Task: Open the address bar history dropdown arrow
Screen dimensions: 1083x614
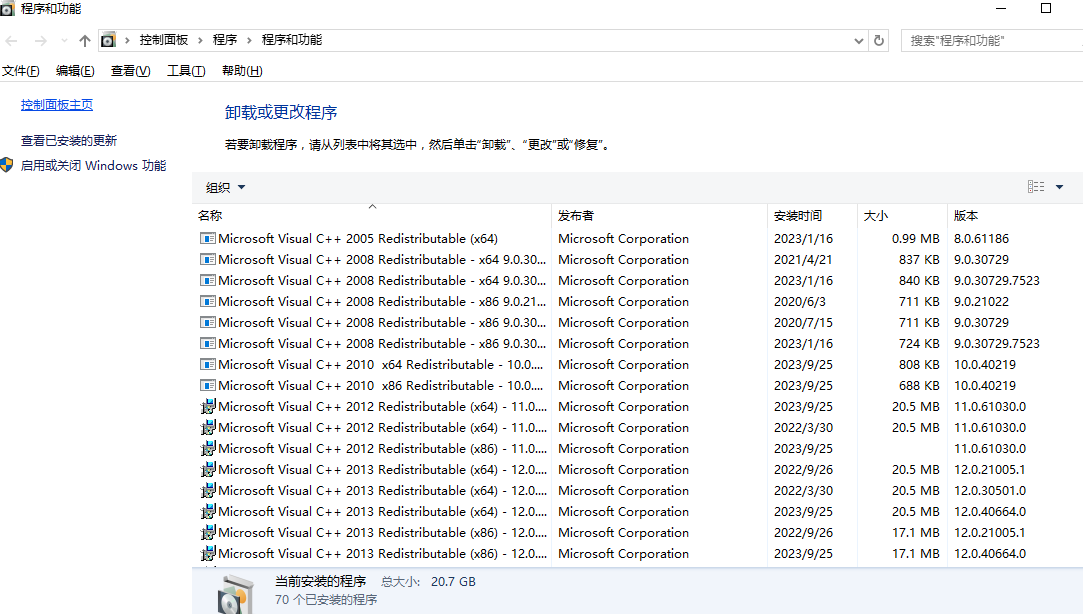Action: [858, 40]
